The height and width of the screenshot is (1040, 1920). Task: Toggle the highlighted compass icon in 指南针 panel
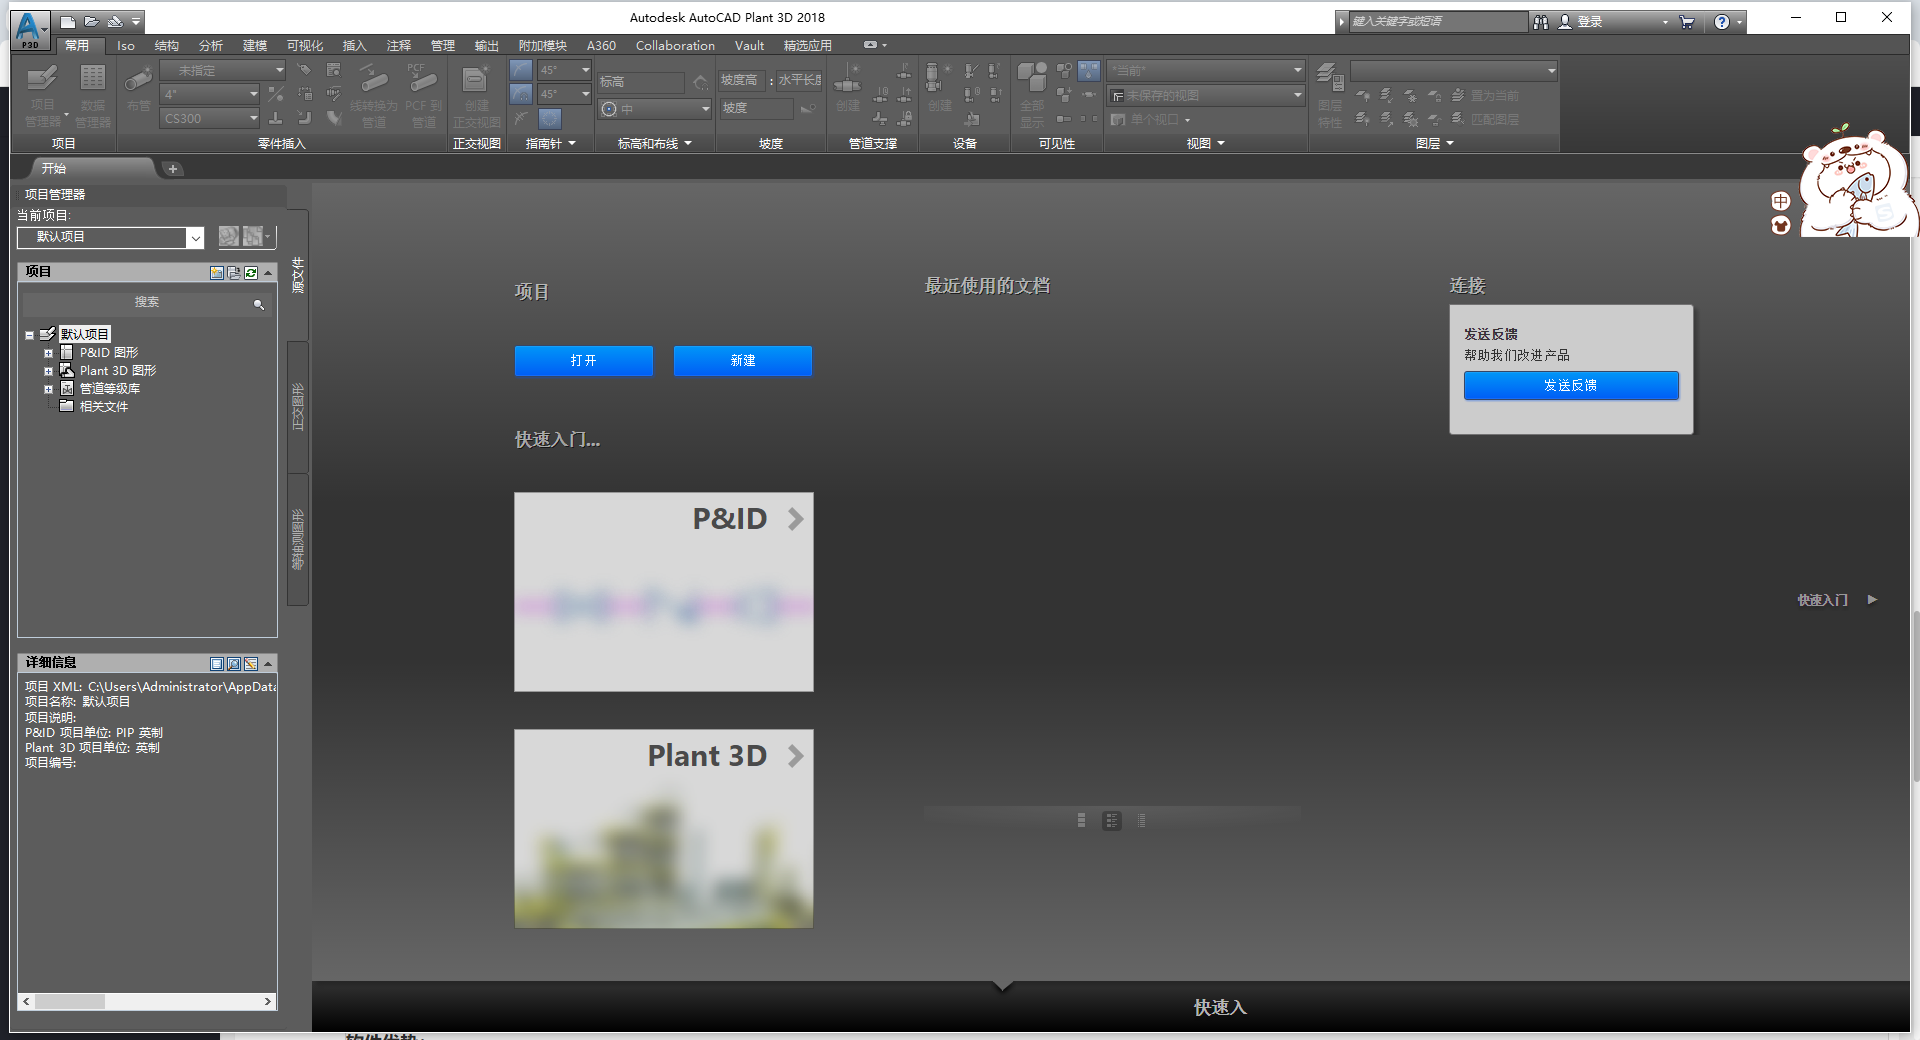[549, 117]
